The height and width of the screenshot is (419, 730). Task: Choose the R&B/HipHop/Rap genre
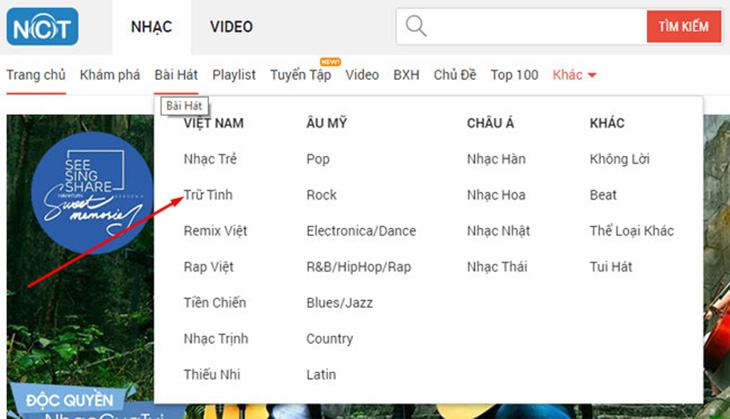point(359,267)
